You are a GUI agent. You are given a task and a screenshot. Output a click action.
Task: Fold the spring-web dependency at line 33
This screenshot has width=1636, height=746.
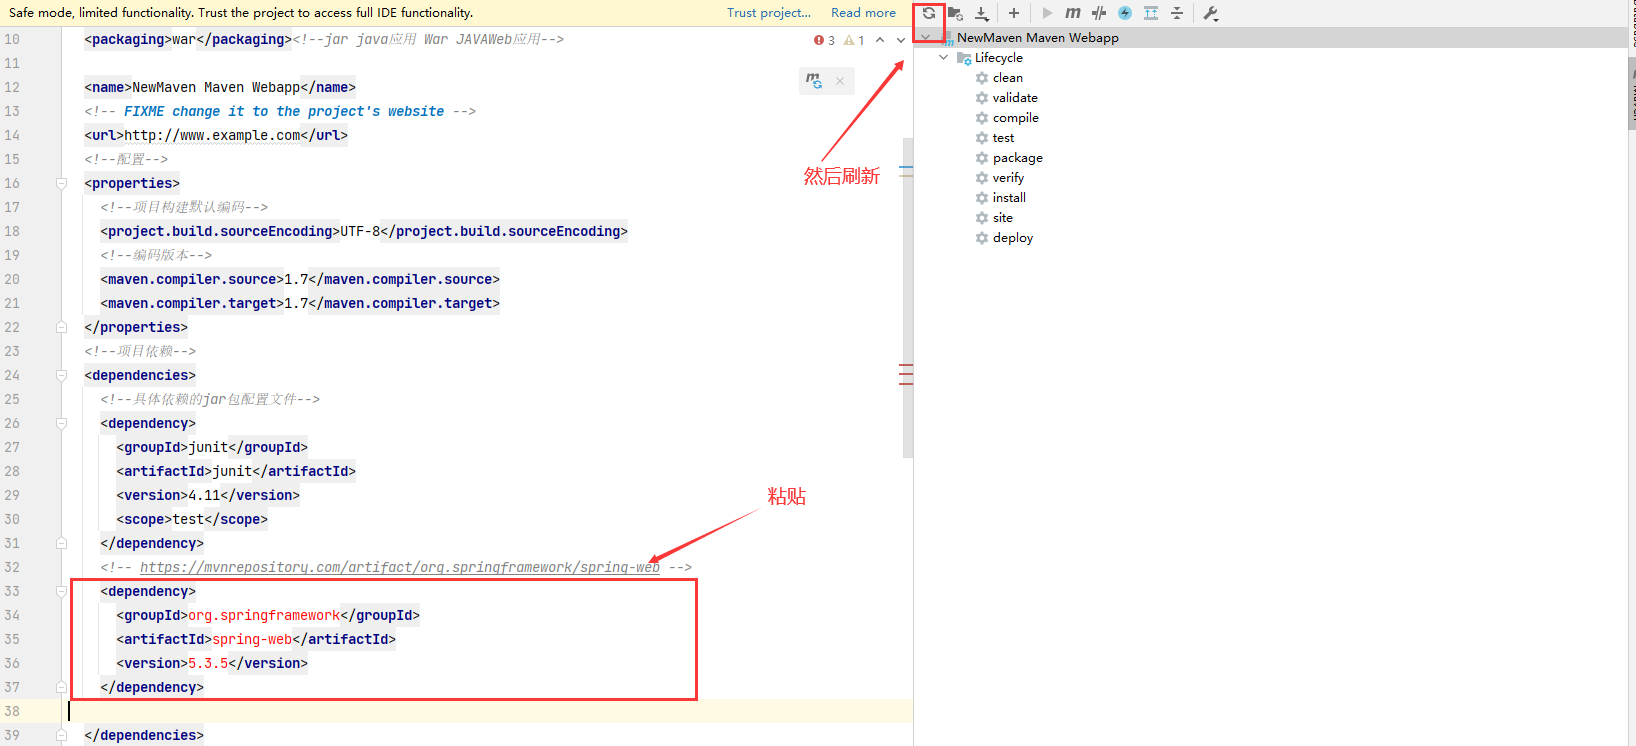tap(61, 591)
